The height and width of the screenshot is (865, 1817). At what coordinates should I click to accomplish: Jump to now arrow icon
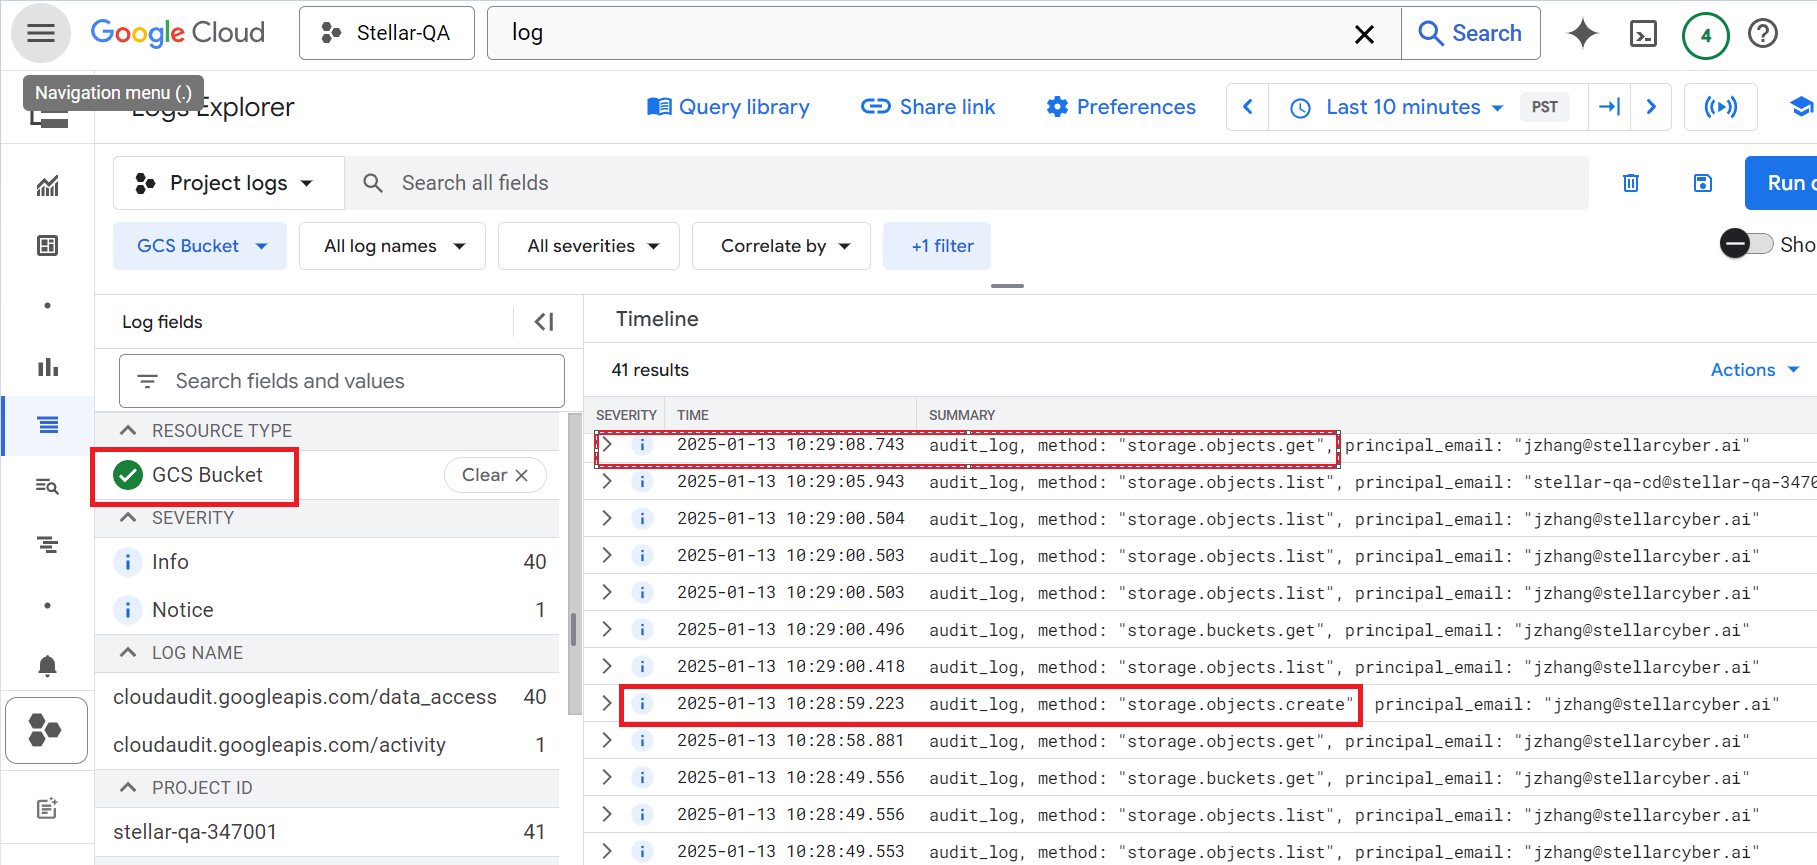[x=1609, y=107]
